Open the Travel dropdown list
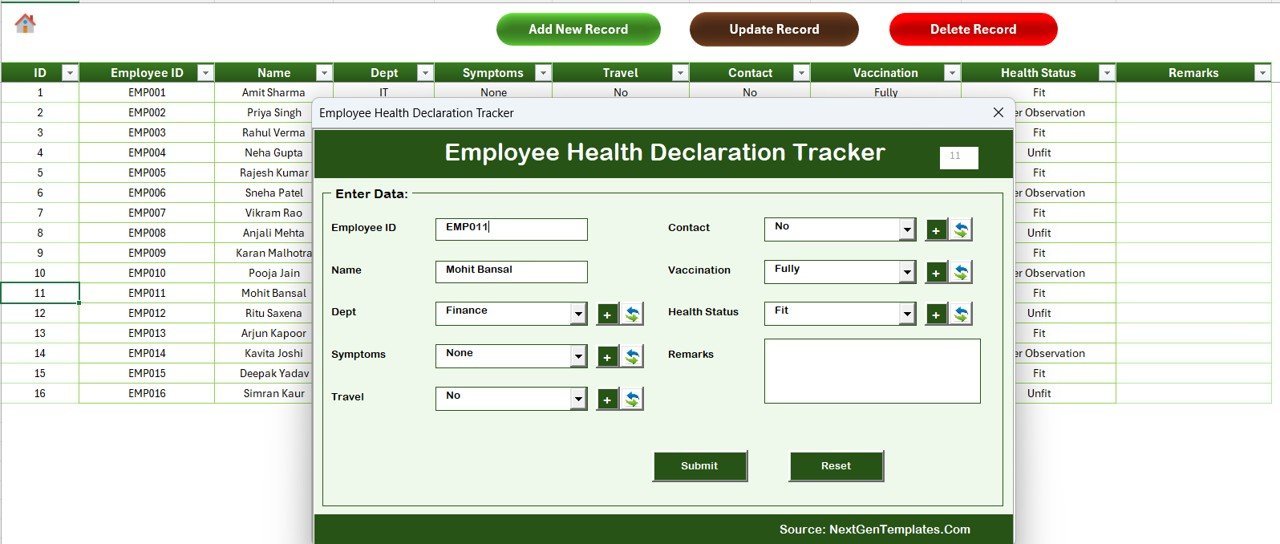1280x544 pixels. pos(578,399)
